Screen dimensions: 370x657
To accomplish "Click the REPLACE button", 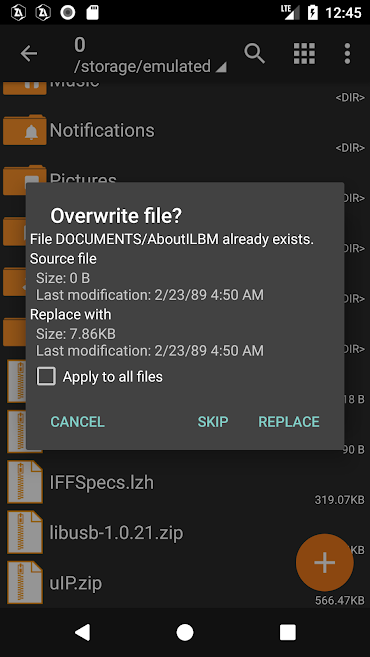I will click(289, 422).
